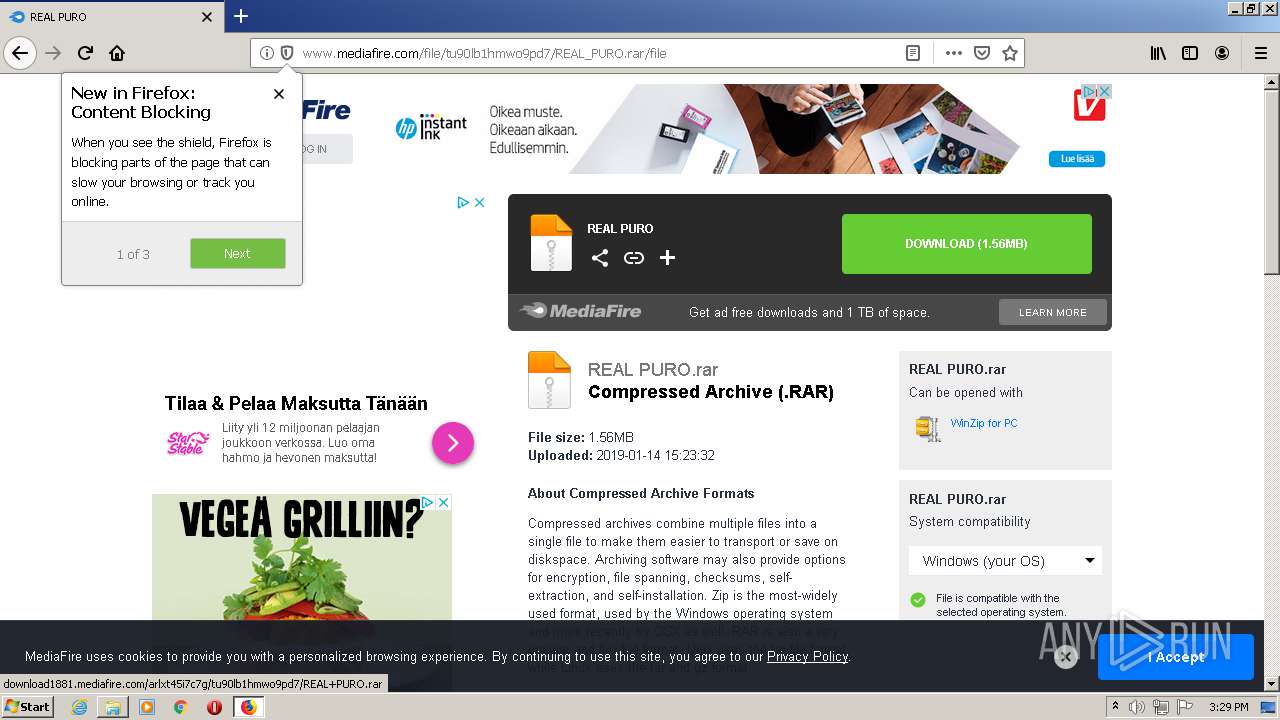Open Windows Explorer folder in taskbar
The image size is (1280, 720).
(113, 707)
